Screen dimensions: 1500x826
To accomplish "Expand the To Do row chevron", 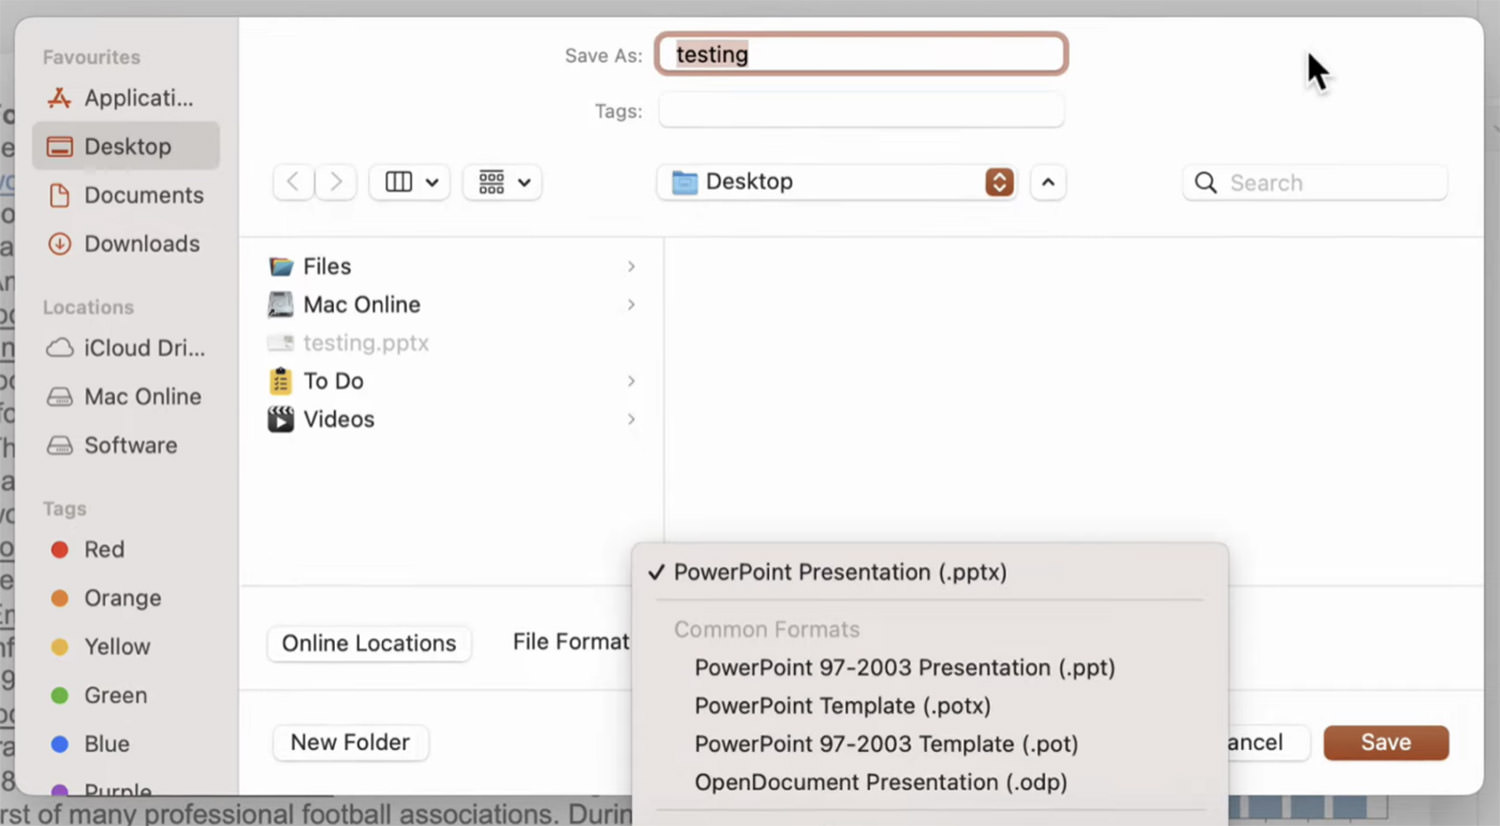I will (x=631, y=381).
